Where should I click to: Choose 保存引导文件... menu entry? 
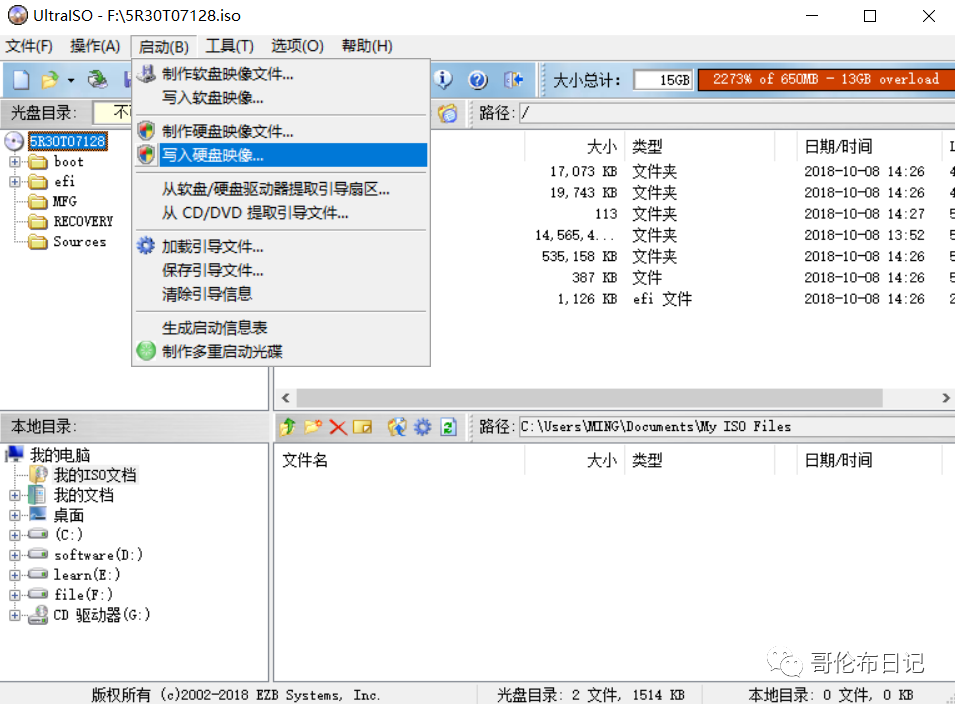pyautogui.click(x=281, y=270)
